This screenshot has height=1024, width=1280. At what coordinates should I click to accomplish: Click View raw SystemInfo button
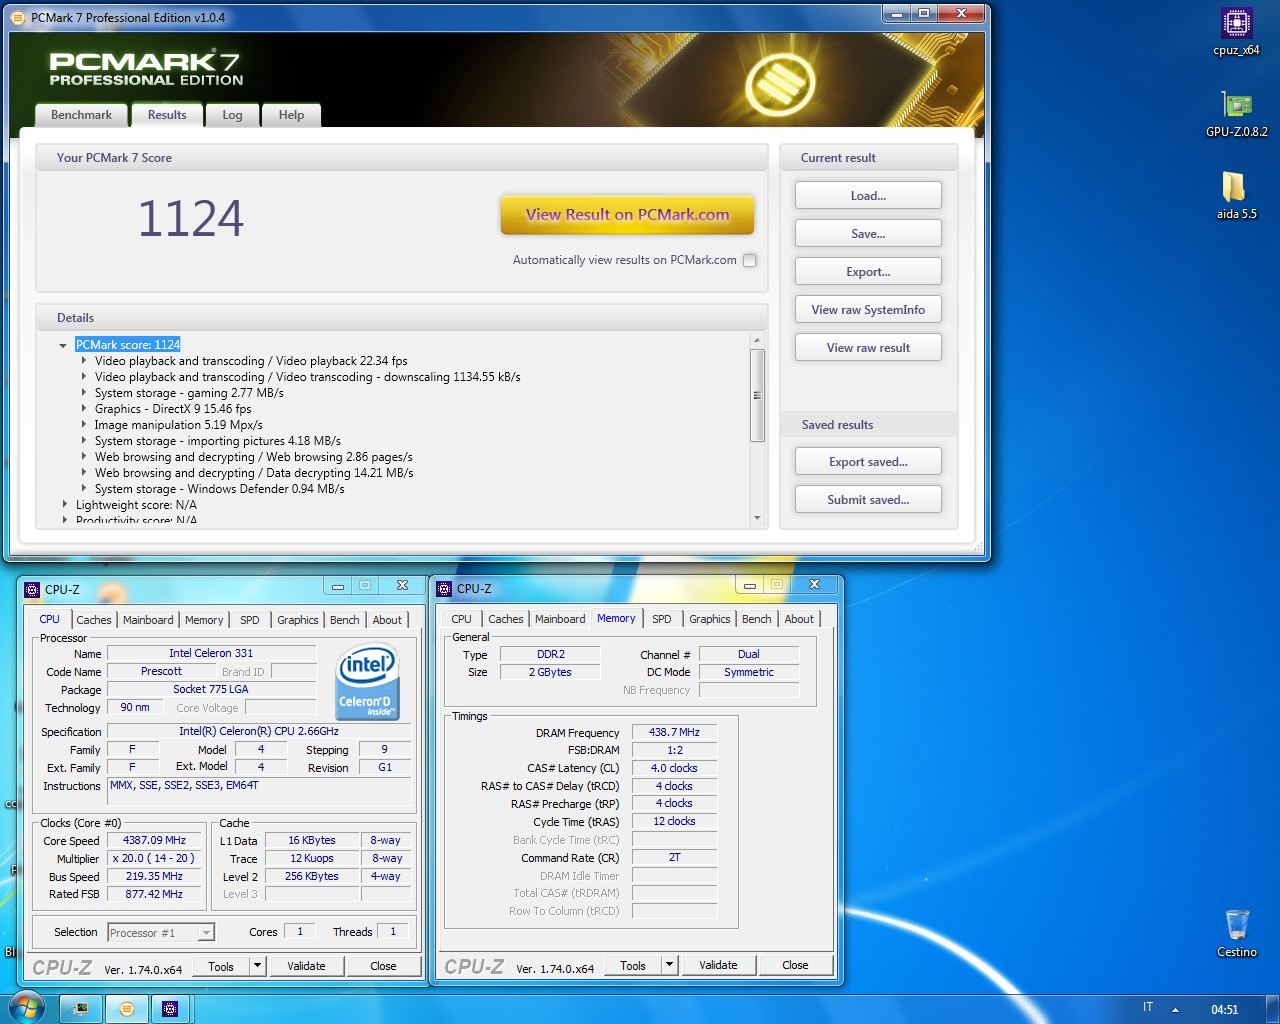tap(868, 310)
